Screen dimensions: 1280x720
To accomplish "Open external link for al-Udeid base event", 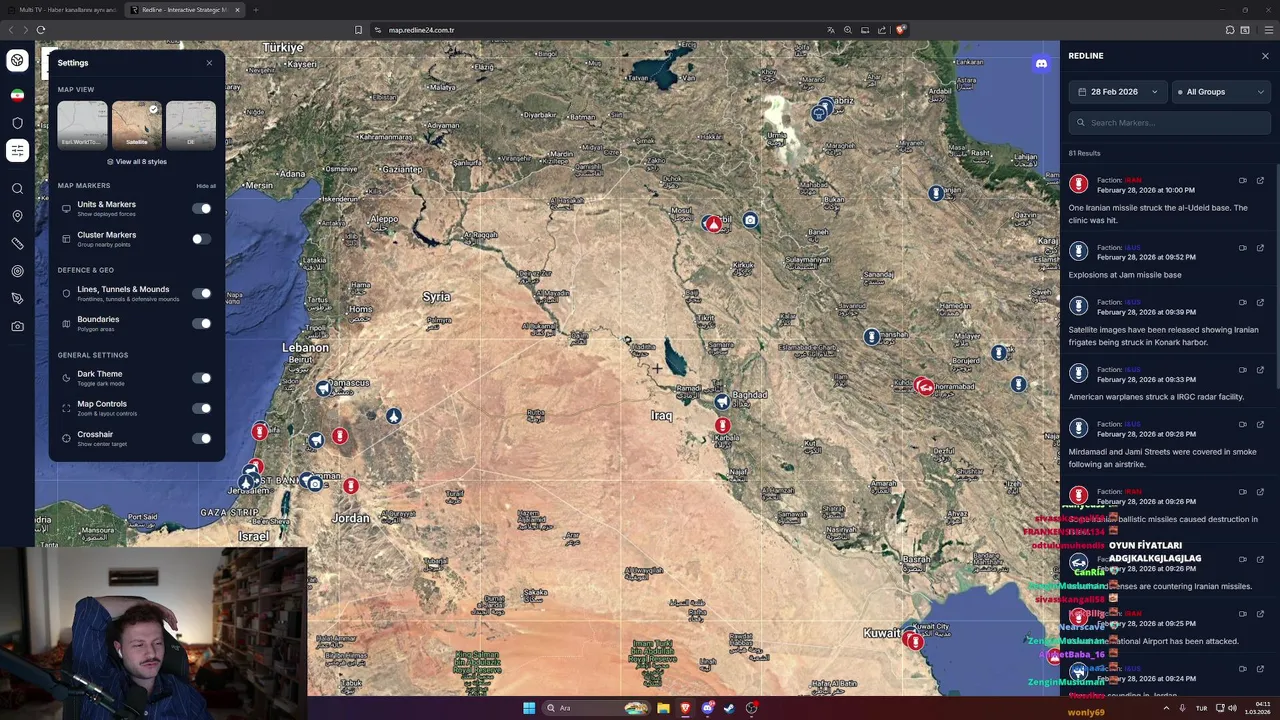I will [x=1260, y=181].
